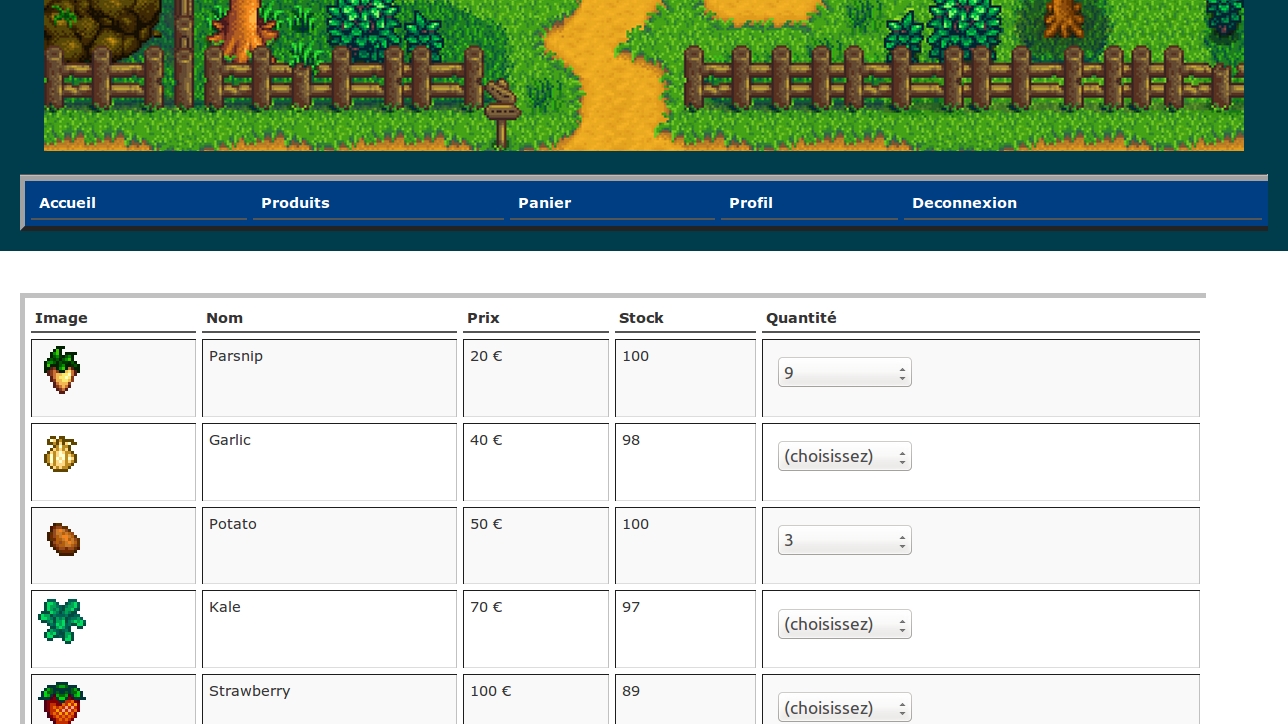This screenshot has height=724, width=1288.
Task: Open the Potato quantity dropdown showing 3
Action: pyautogui.click(x=845, y=541)
